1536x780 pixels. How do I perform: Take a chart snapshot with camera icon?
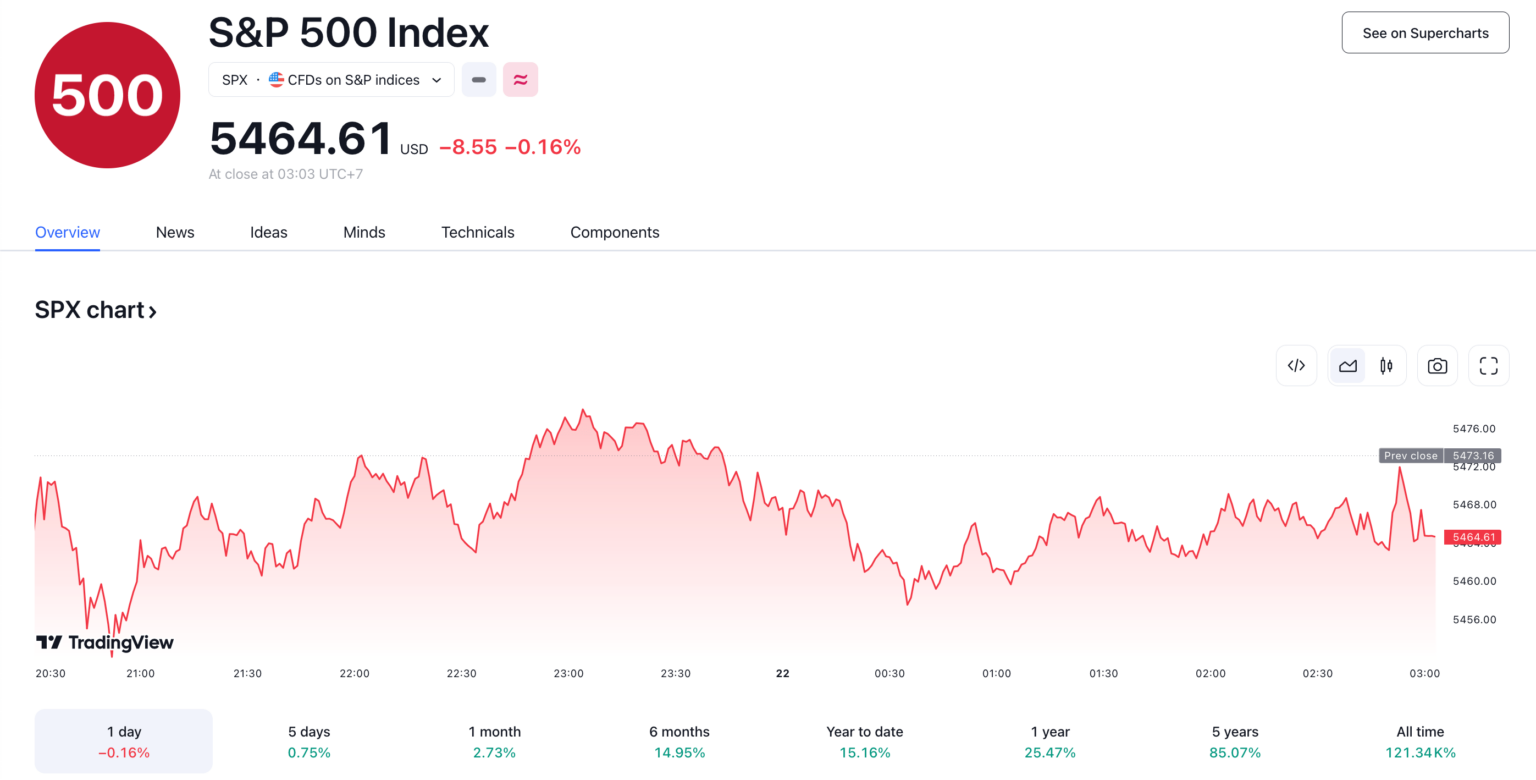pyautogui.click(x=1437, y=365)
